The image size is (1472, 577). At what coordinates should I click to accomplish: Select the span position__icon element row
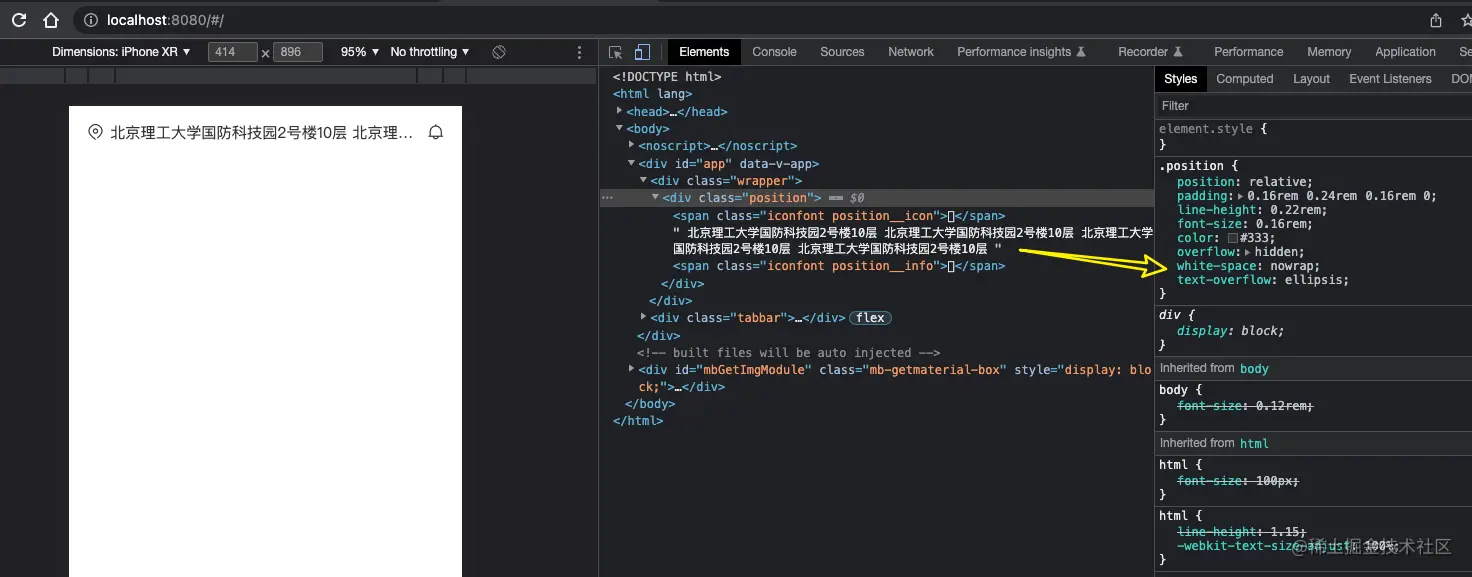[x=838, y=215]
